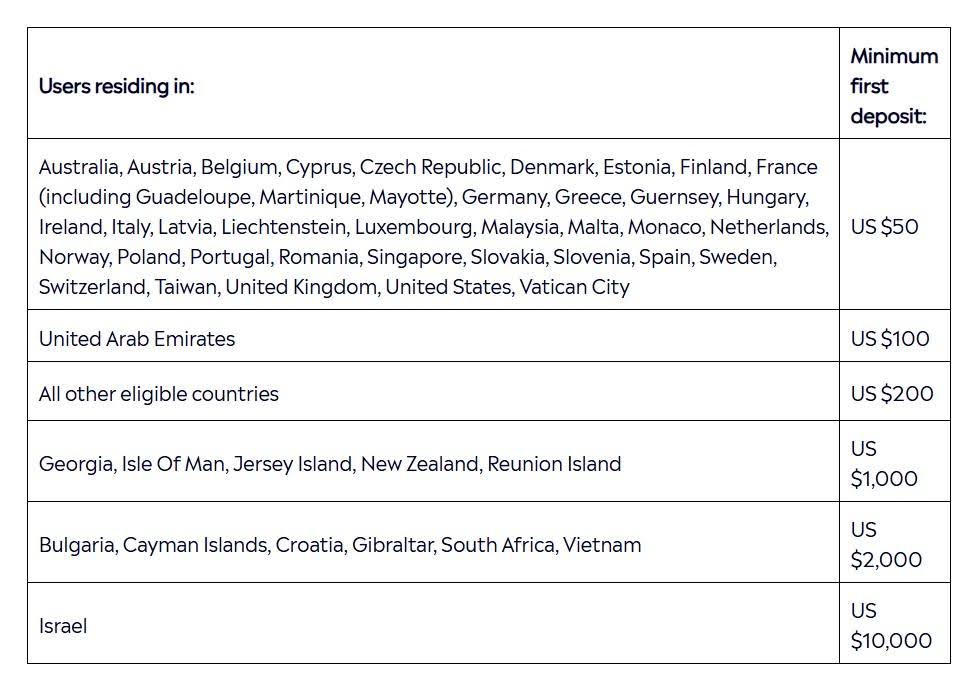The image size is (972, 687).
Task: Select the US $50 deposit cell
Action: [884, 227]
